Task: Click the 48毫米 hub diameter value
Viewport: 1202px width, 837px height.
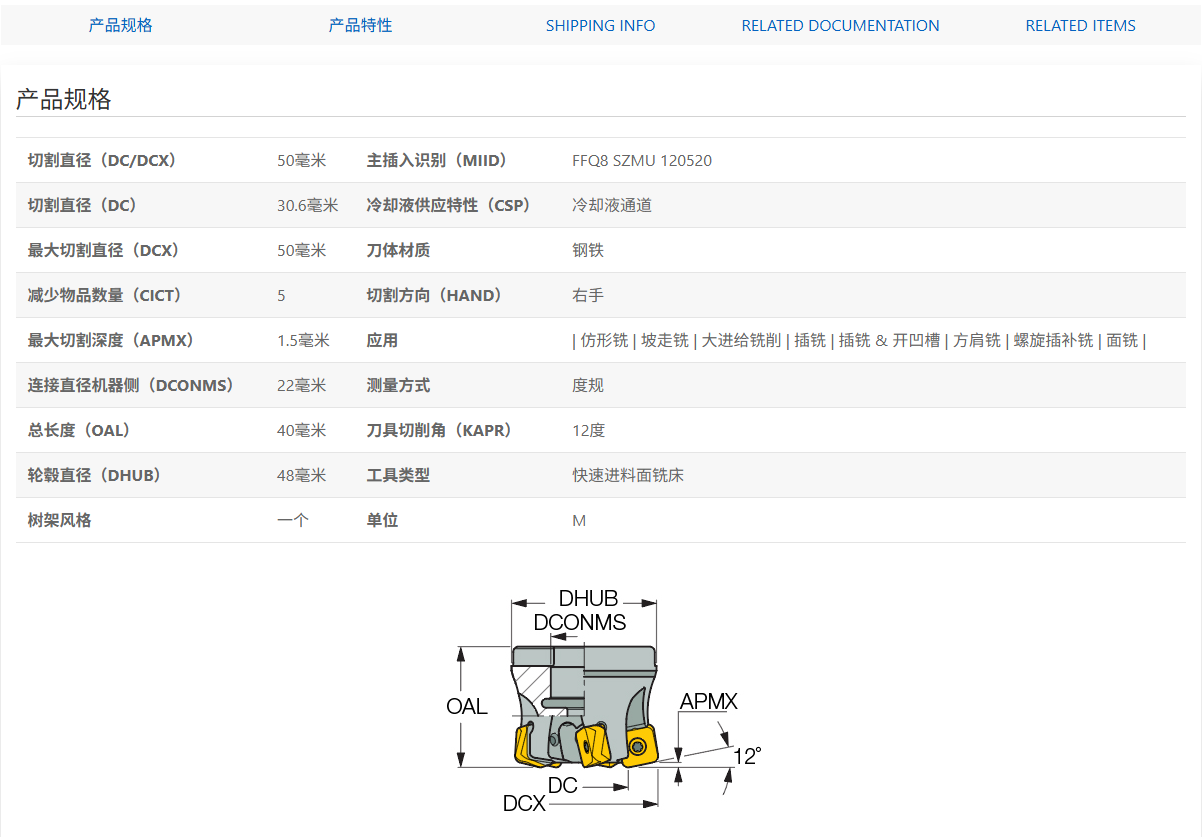Action: tap(301, 476)
